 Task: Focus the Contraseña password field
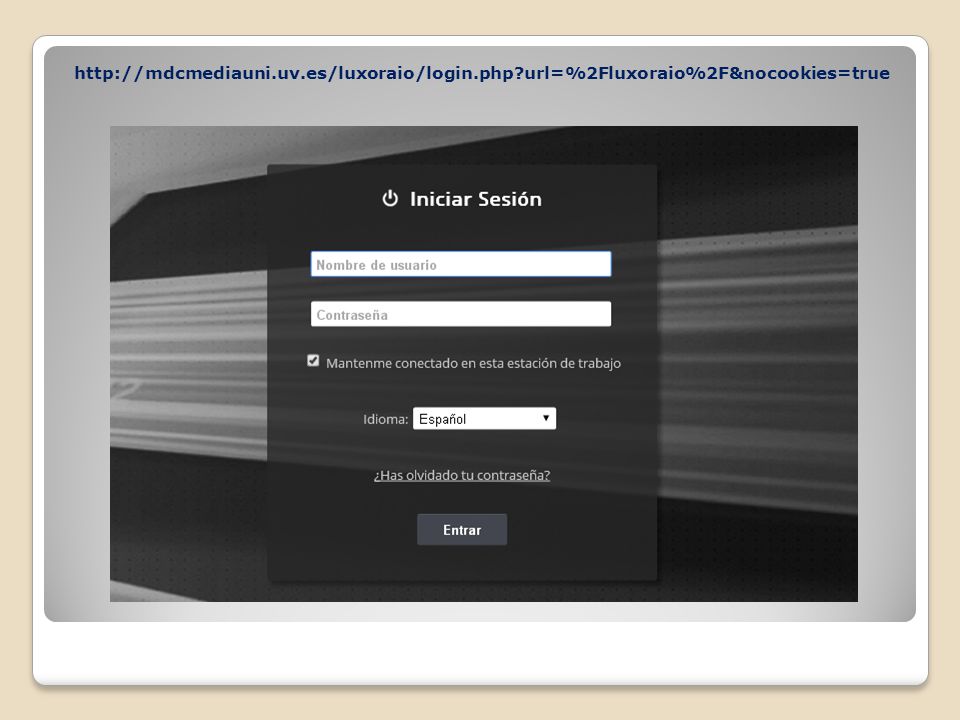point(460,314)
